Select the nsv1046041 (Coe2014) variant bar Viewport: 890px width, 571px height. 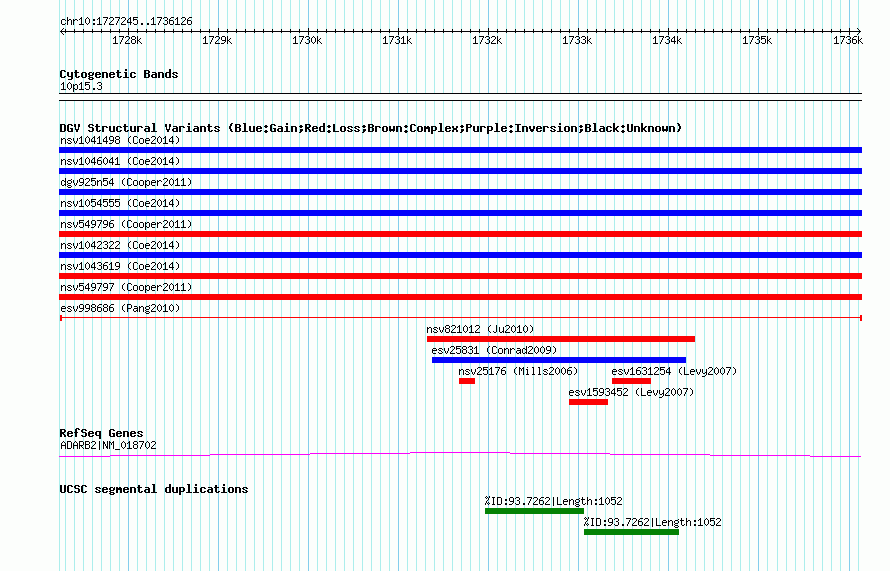coord(460,171)
